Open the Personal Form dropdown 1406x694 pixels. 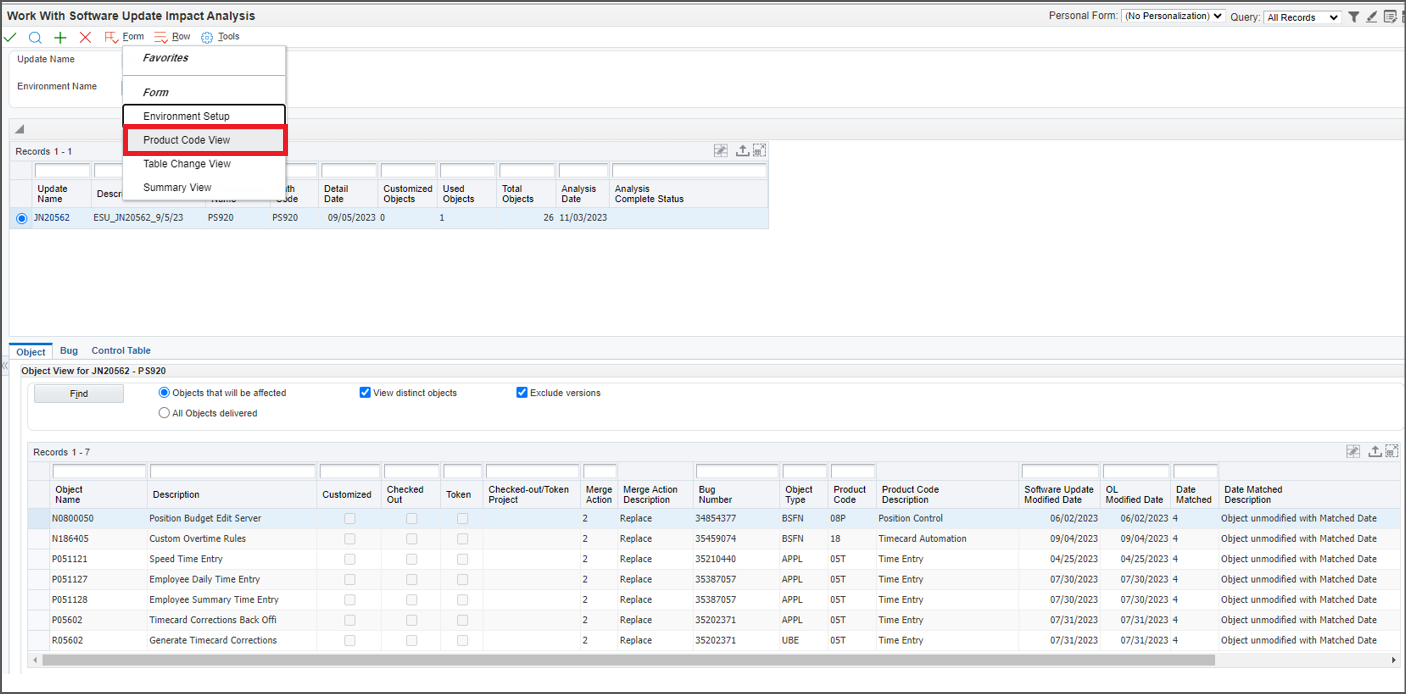pyautogui.click(x=1173, y=17)
